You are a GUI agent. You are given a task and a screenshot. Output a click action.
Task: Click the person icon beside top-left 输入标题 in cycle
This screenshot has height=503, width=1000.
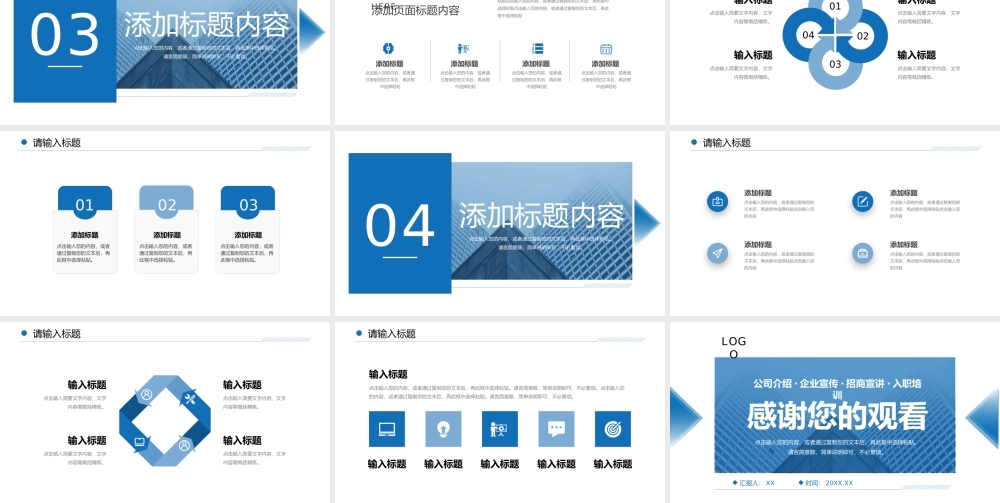pyautogui.click(x=147, y=395)
